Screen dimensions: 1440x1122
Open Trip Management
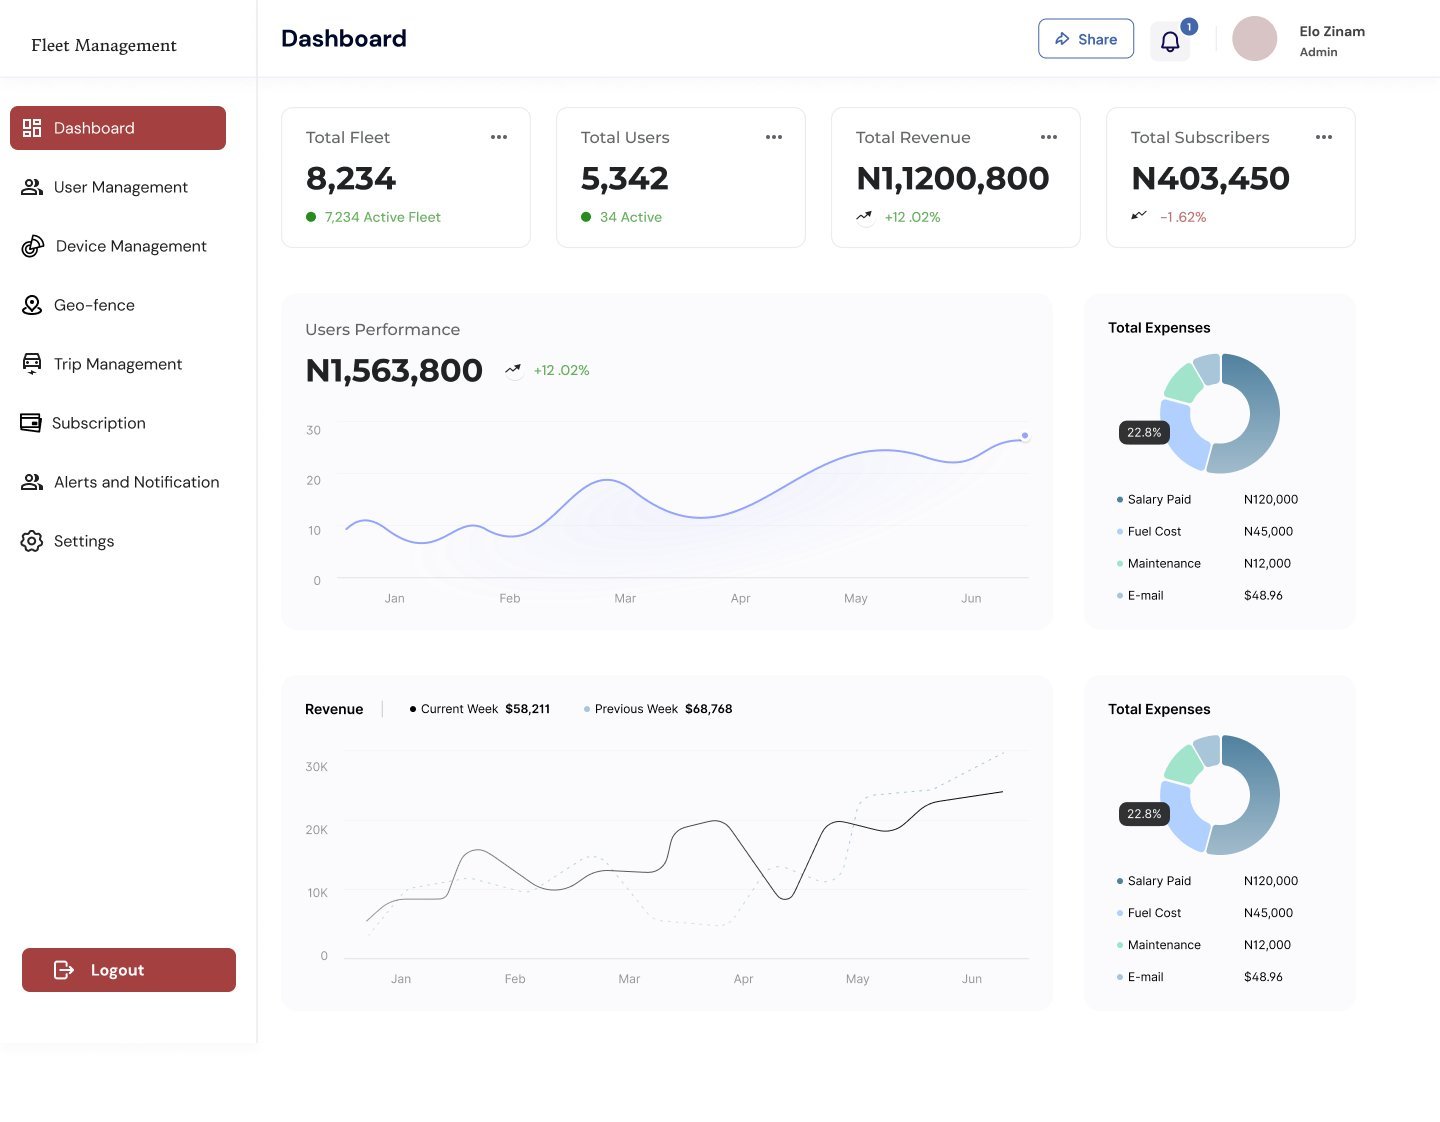118,364
